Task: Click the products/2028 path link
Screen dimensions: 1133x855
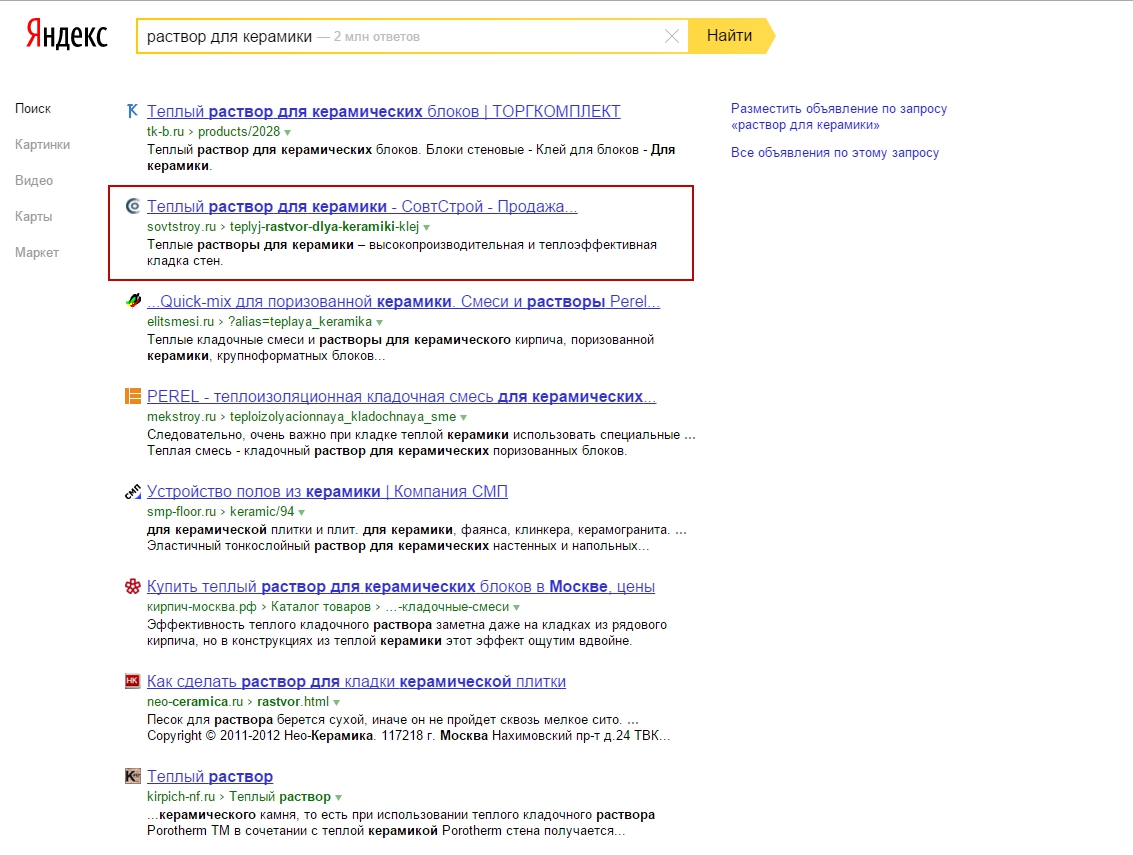Action: [239, 132]
